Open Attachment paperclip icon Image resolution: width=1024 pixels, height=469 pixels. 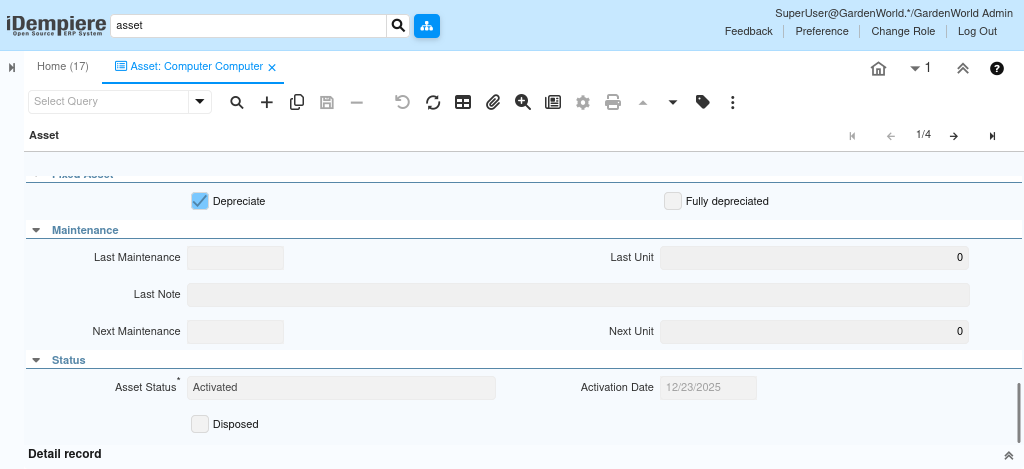tap(493, 102)
